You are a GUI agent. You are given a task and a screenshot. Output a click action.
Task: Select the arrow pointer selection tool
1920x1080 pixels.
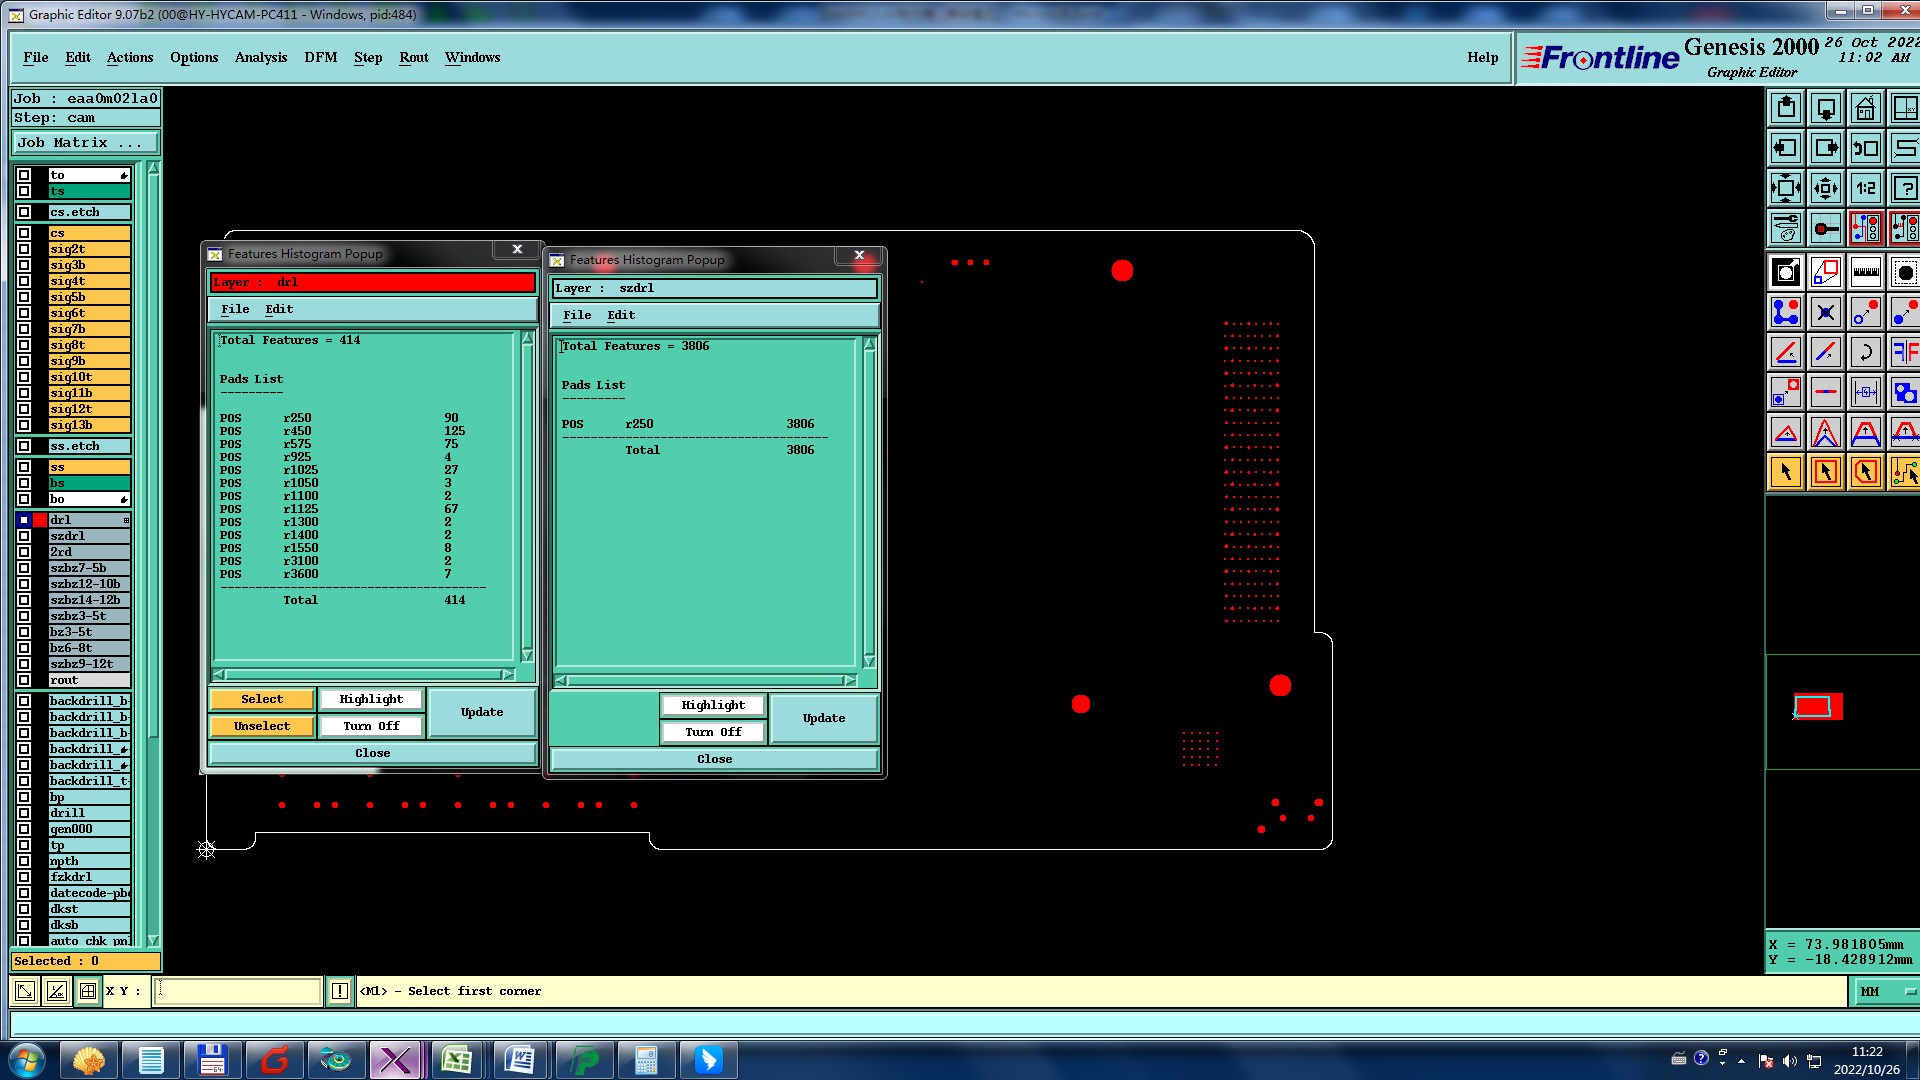(1785, 472)
